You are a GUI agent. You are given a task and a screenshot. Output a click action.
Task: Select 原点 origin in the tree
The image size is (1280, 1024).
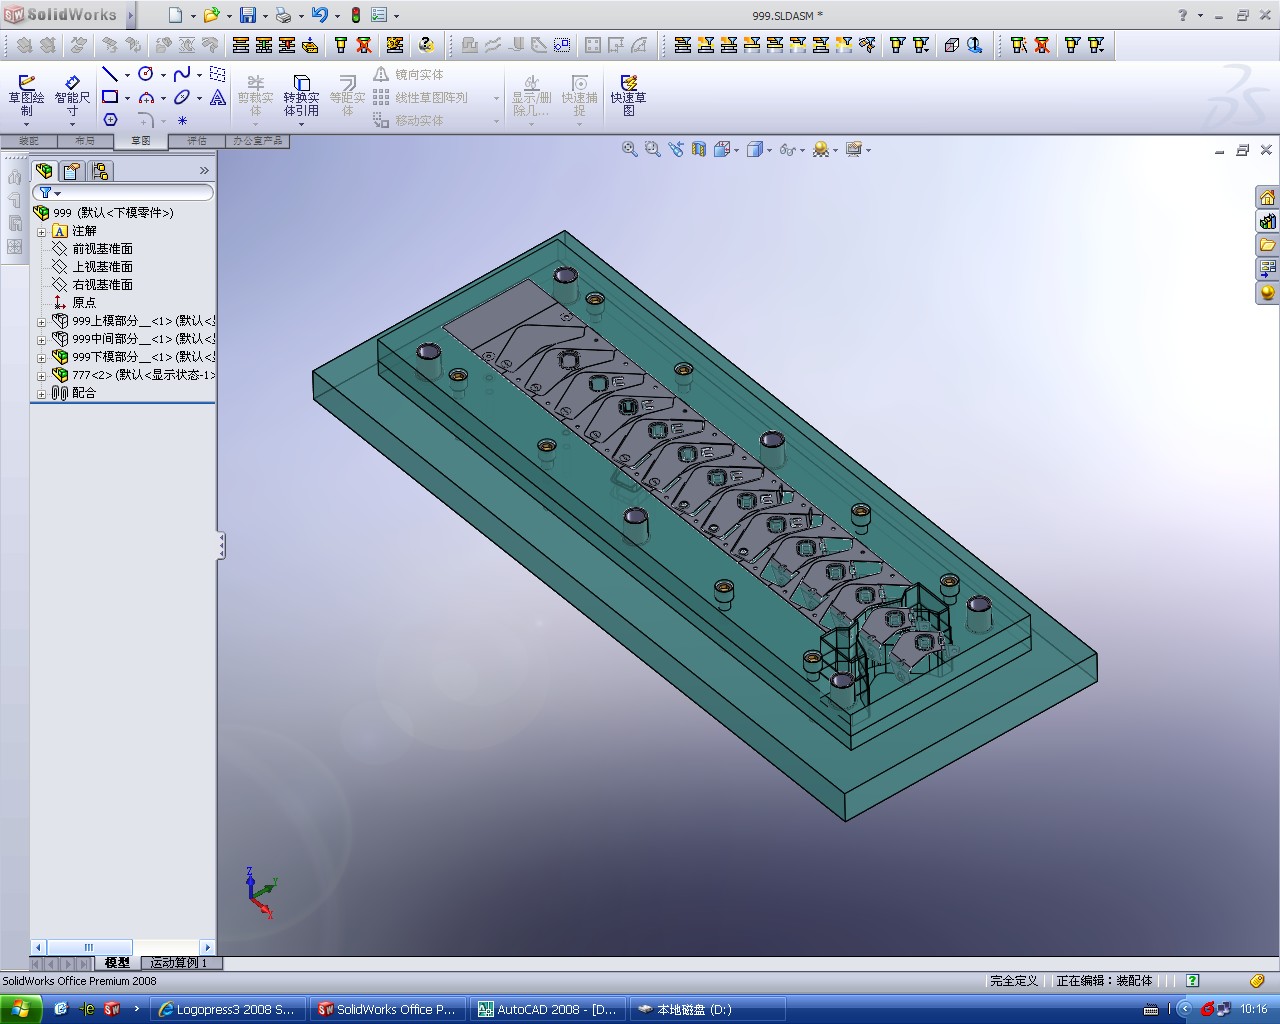84,303
